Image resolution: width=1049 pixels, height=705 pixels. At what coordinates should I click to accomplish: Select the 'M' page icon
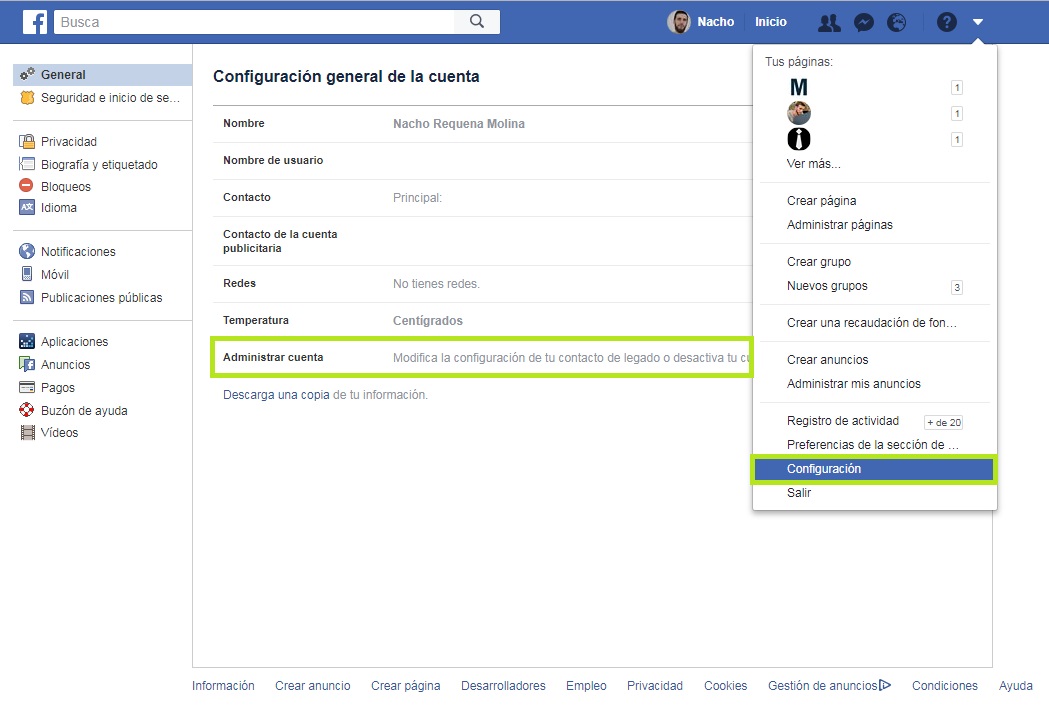coord(798,88)
